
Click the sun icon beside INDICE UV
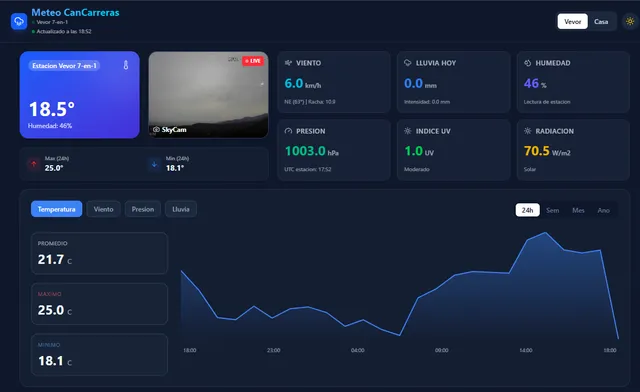407,131
